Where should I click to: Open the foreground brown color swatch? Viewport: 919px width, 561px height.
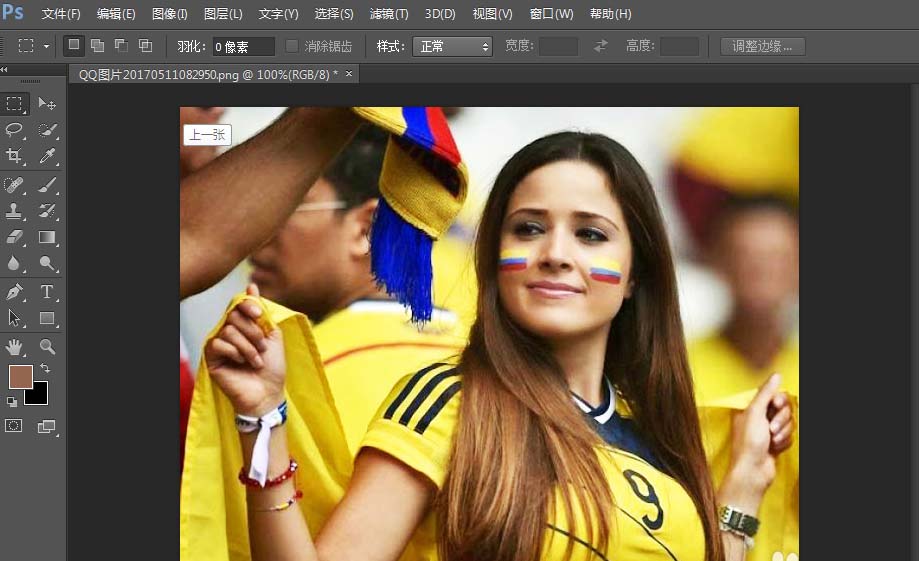point(20,376)
